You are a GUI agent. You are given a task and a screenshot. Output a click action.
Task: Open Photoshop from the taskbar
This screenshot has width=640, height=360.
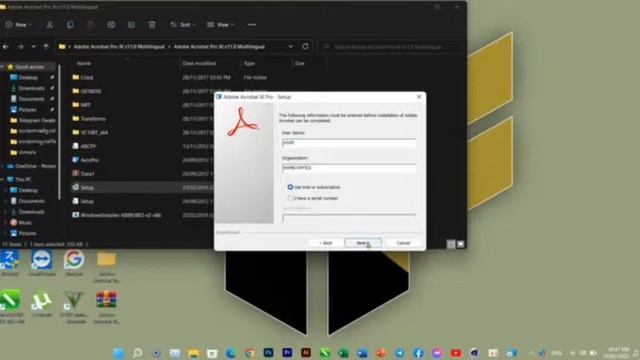point(268,353)
